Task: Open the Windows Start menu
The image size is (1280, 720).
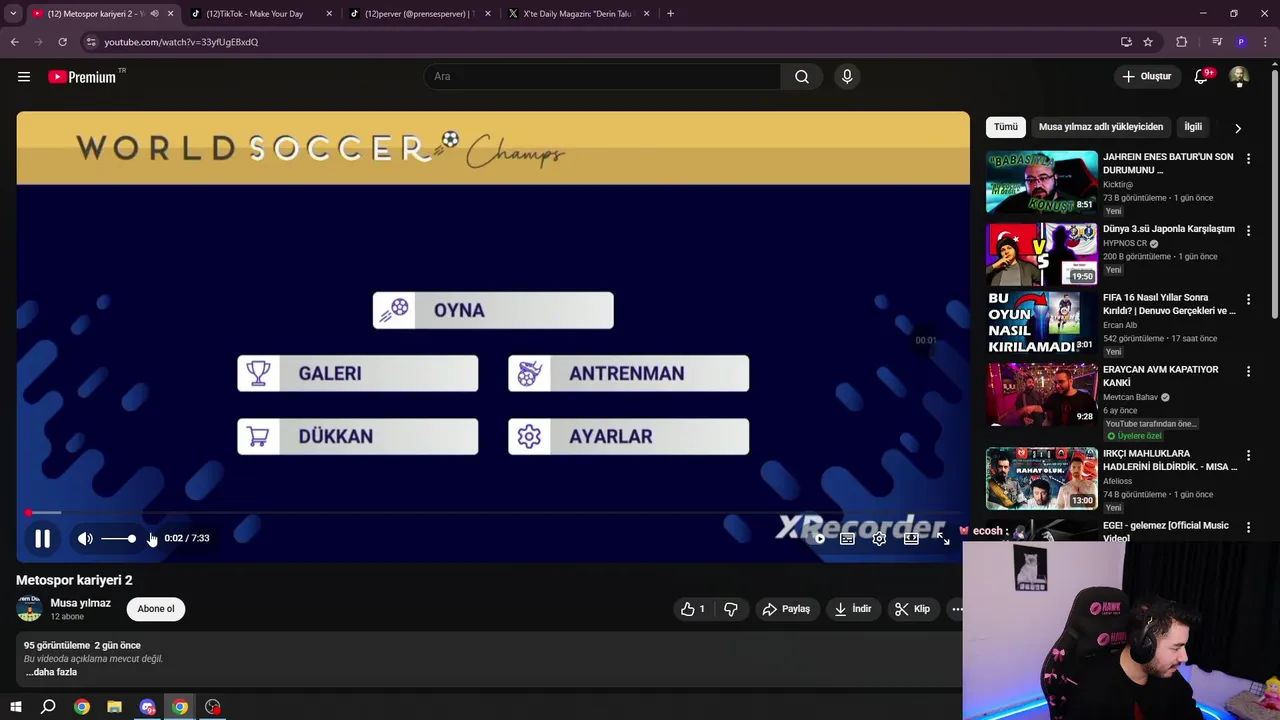Action: (x=15, y=707)
